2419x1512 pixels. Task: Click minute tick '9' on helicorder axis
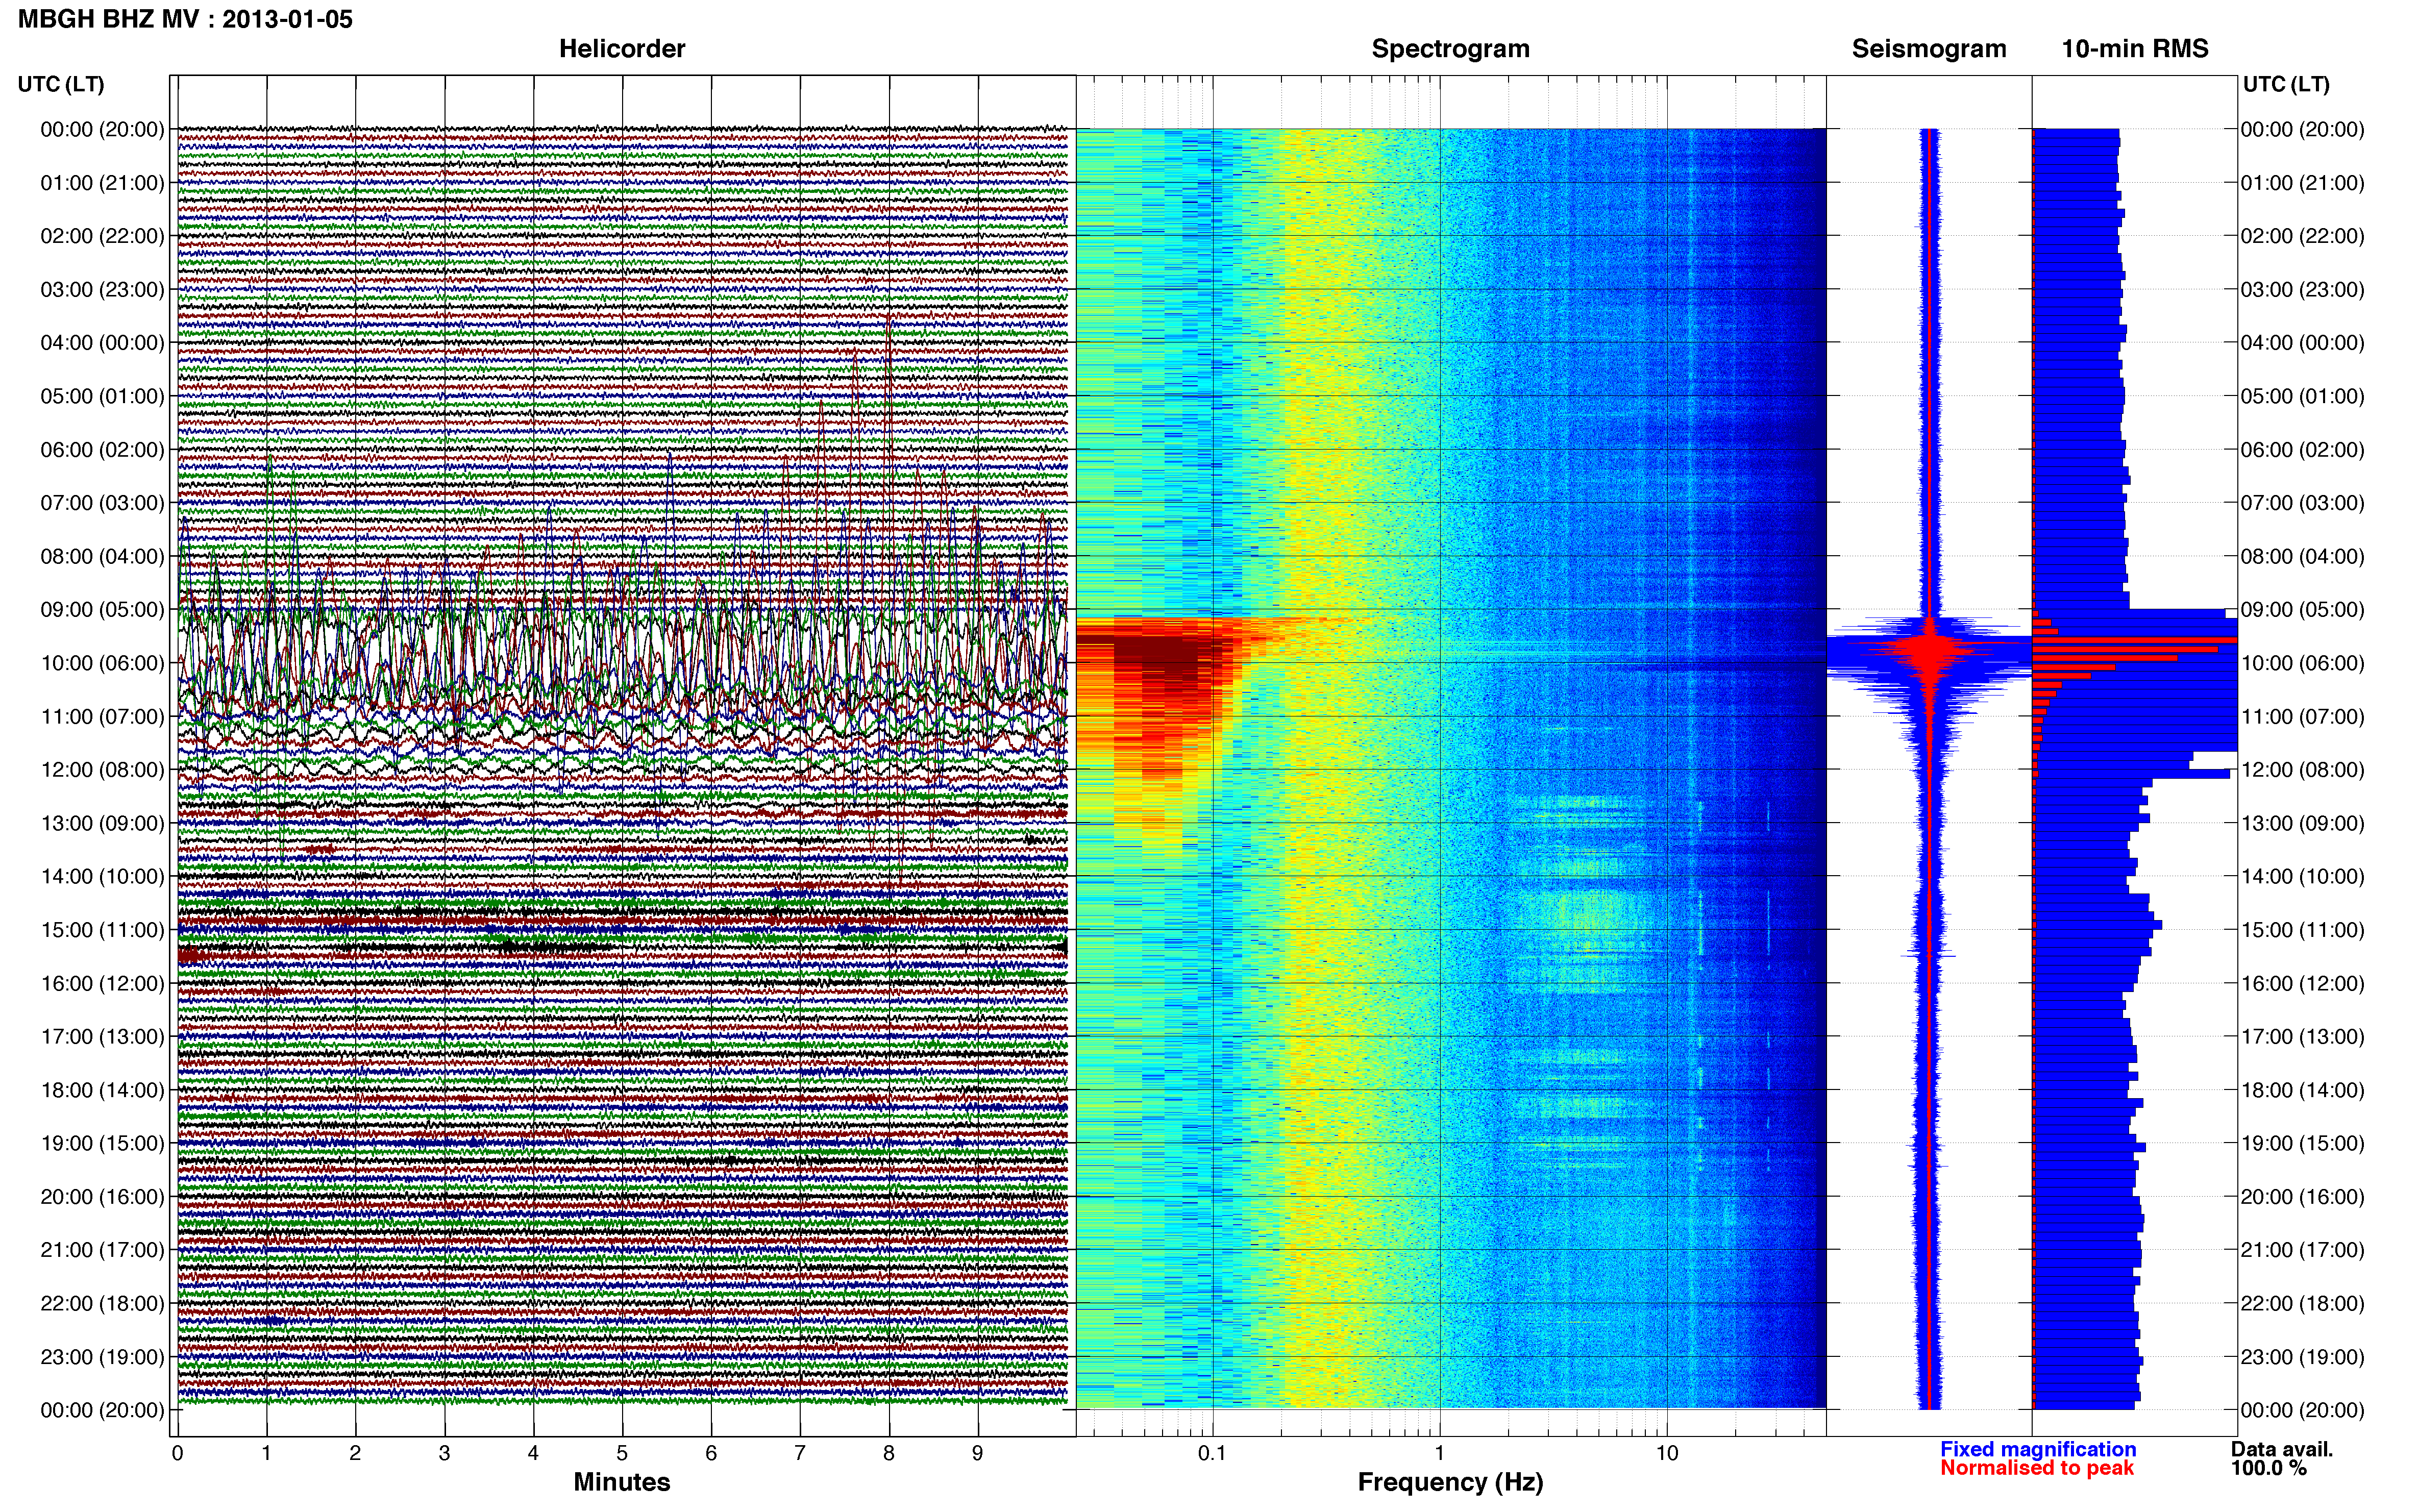click(x=977, y=1453)
